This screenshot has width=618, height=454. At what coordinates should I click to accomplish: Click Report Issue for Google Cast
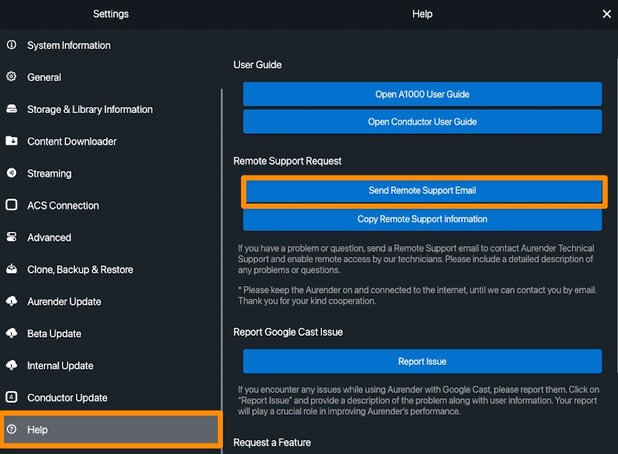tap(422, 361)
